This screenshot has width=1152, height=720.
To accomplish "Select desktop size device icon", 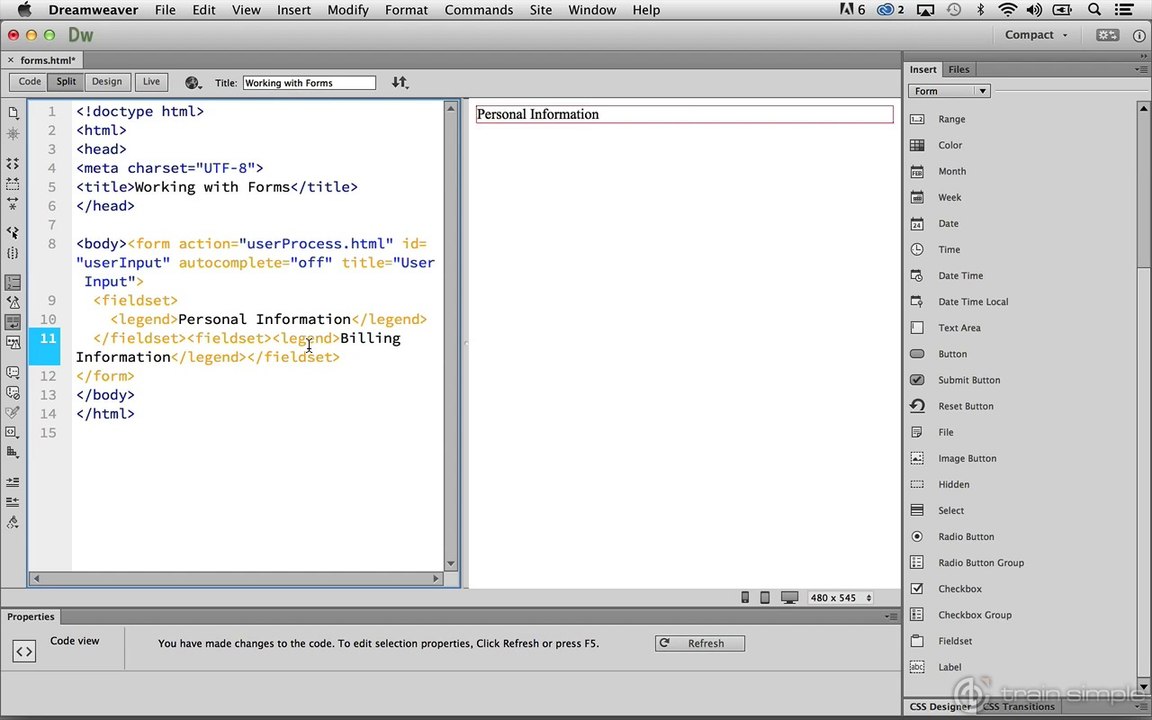I will pos(789,597).
